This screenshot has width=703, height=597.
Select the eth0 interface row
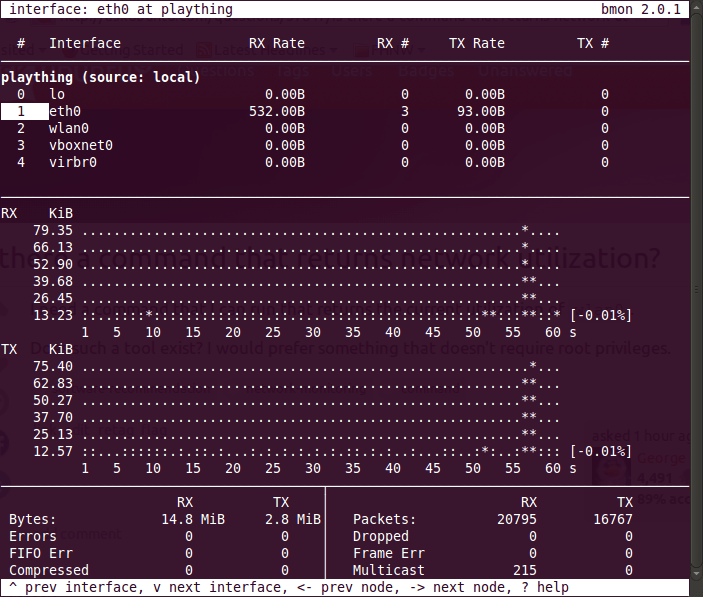pos(65,111)
